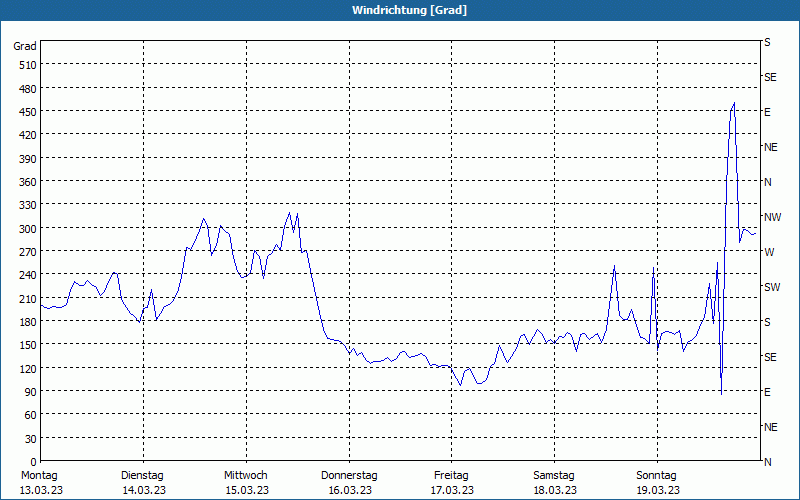Click the Mittwoch day label
The height and width of the screenshot is (500, 800).
pyautogui.click(x=245, y=475)
